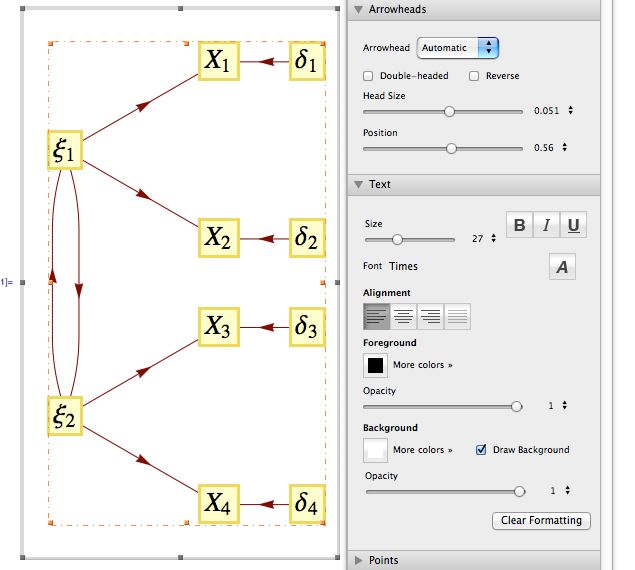635x570 pixels.
Task: Select the X4 node in the graph
Action: click(219, 504)
